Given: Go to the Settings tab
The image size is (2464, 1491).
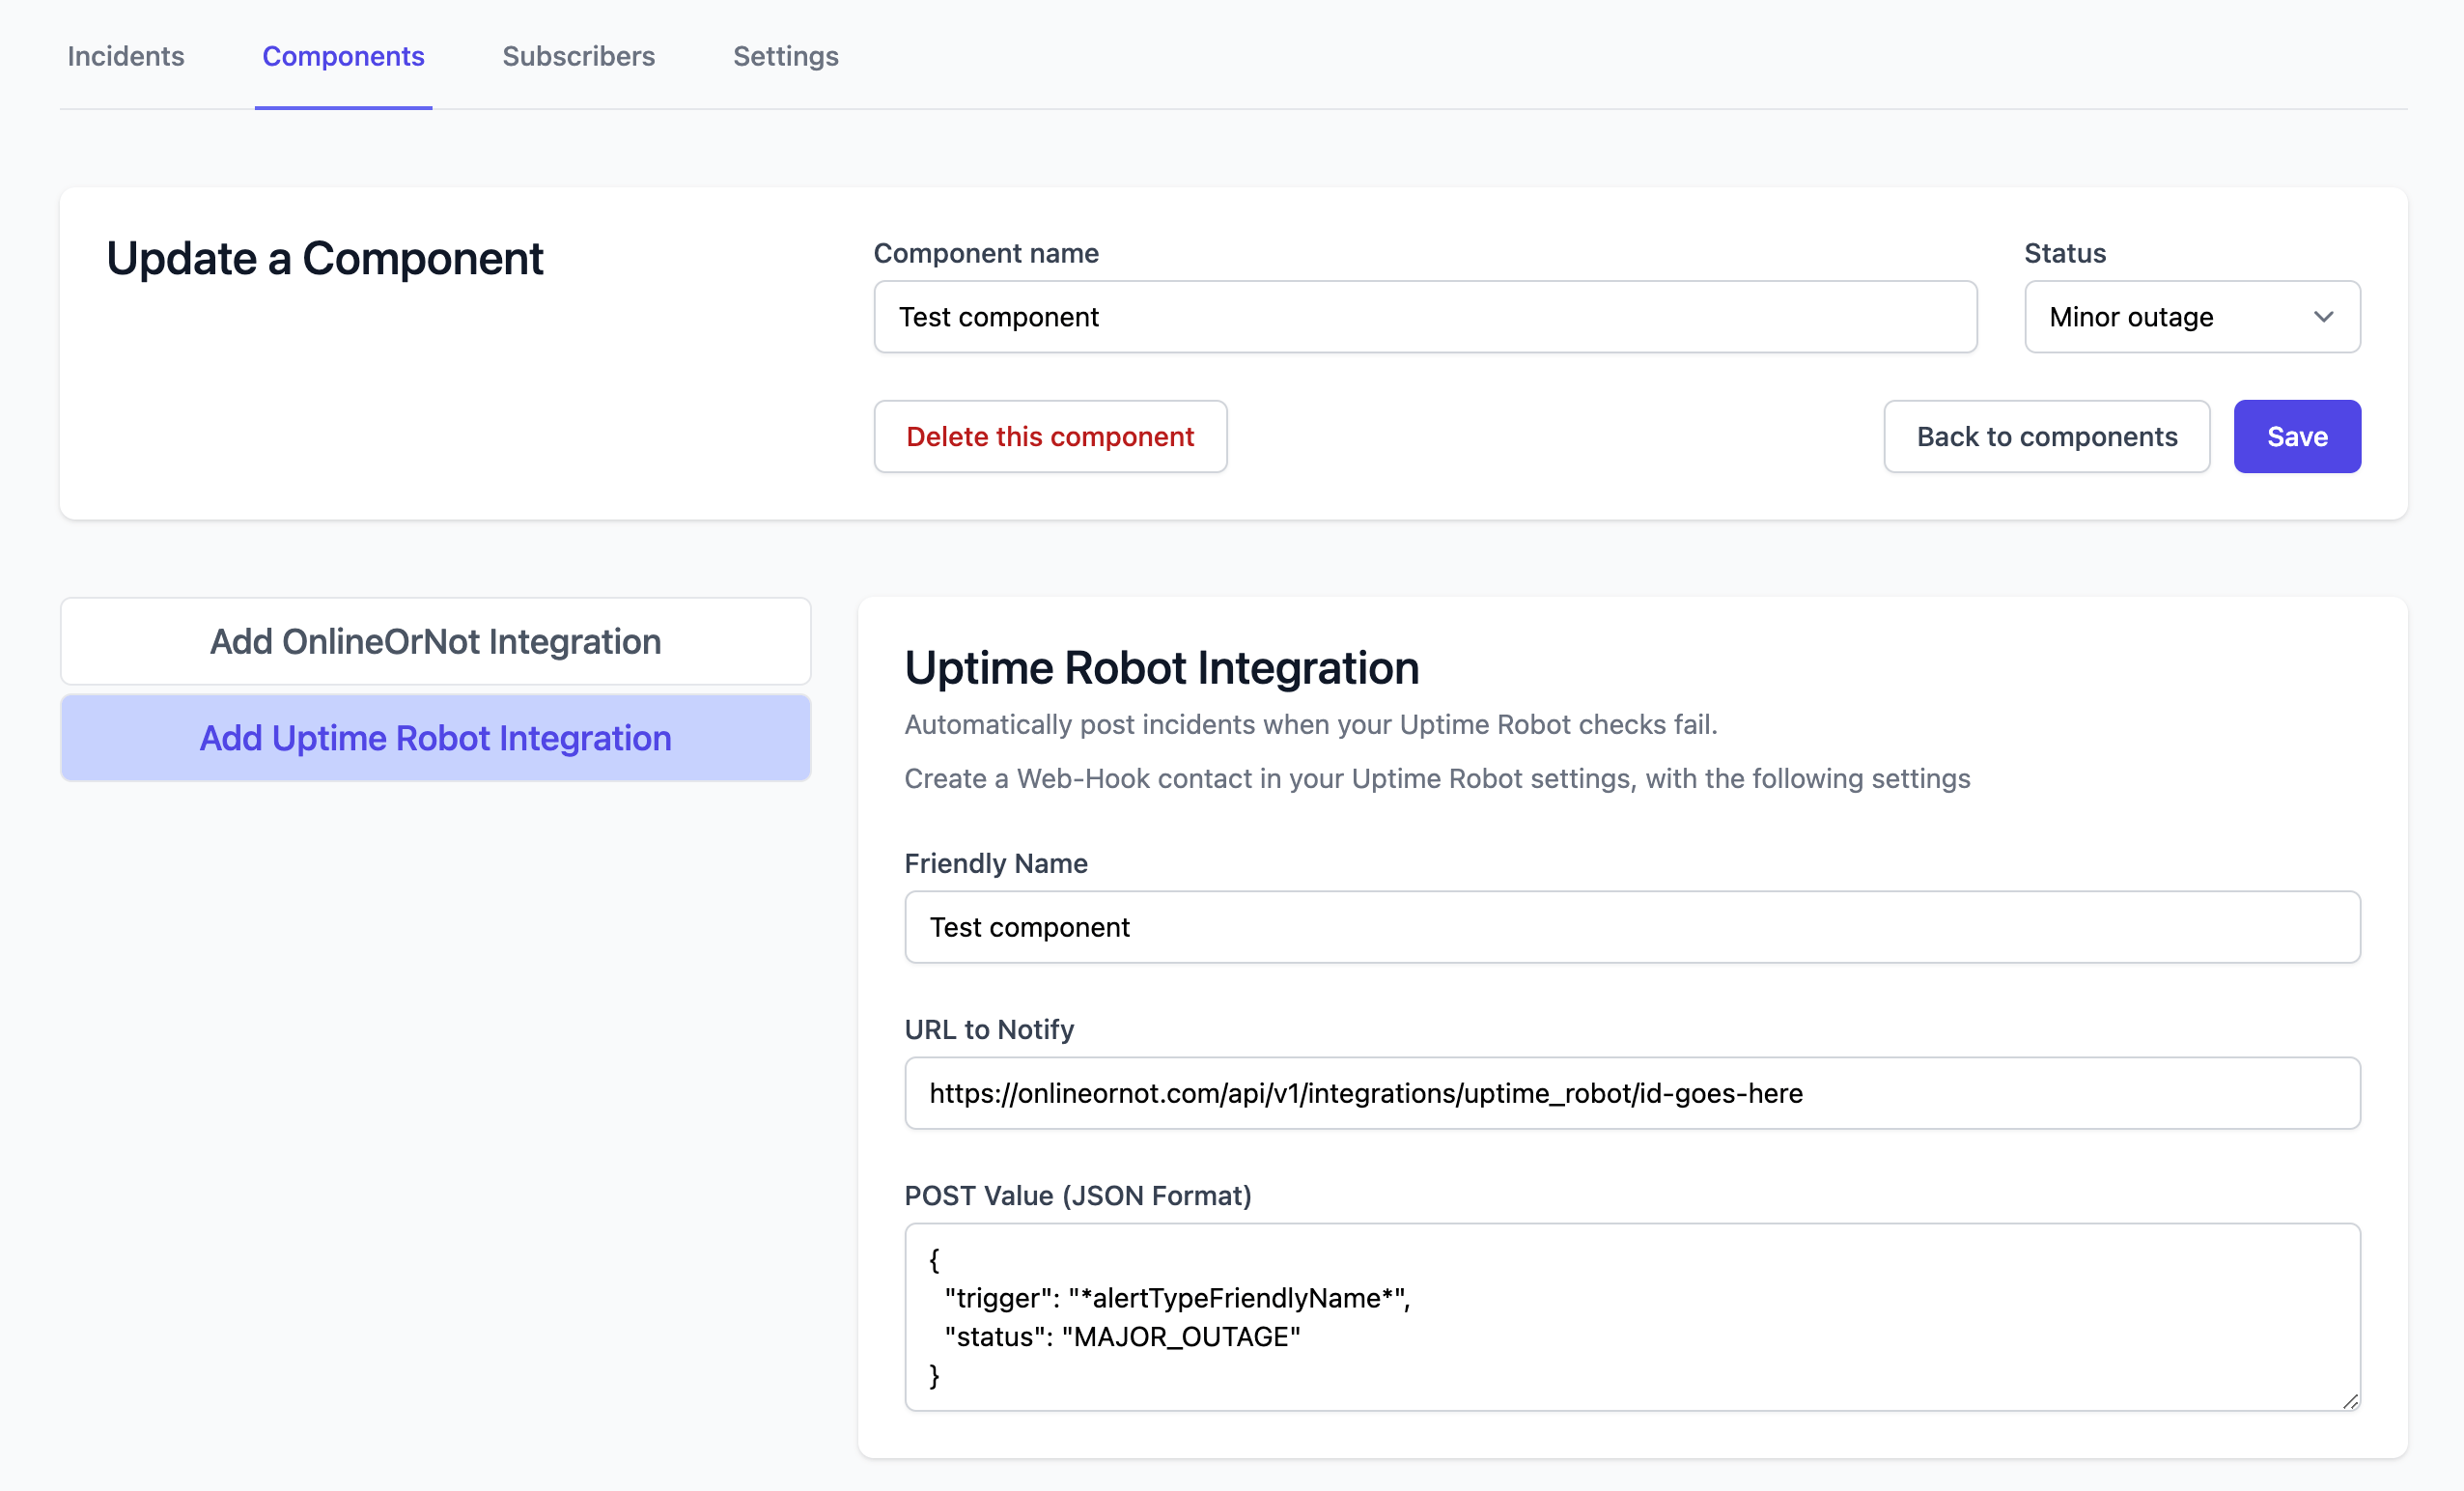Looking at the screenshot, I should pyautogui.click(x=785, y=56).
